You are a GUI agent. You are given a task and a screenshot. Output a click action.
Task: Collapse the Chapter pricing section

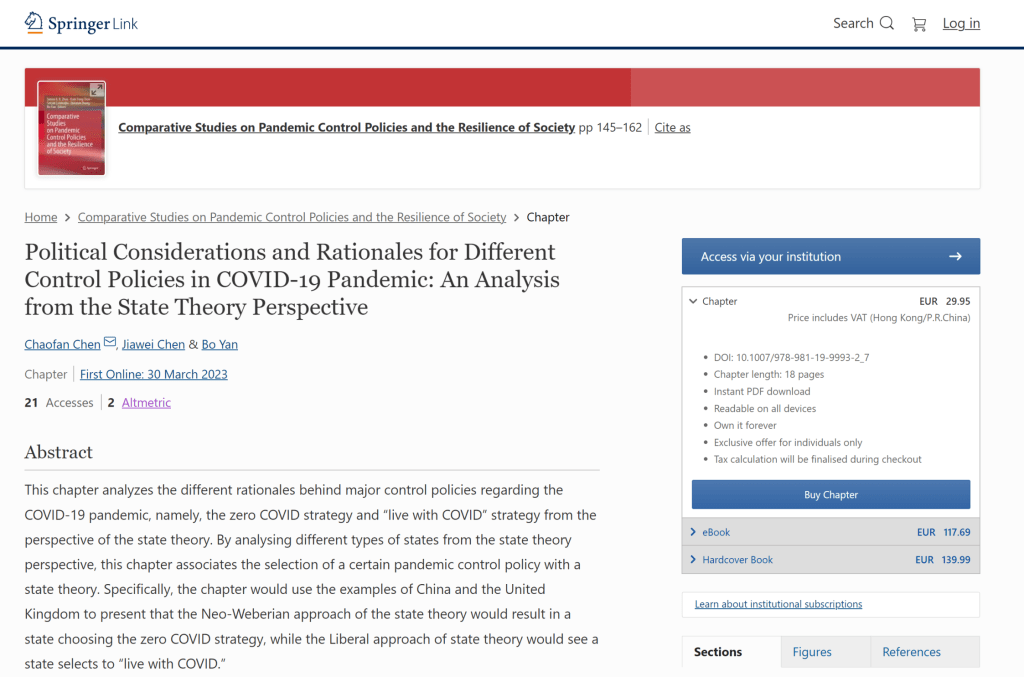692,301
